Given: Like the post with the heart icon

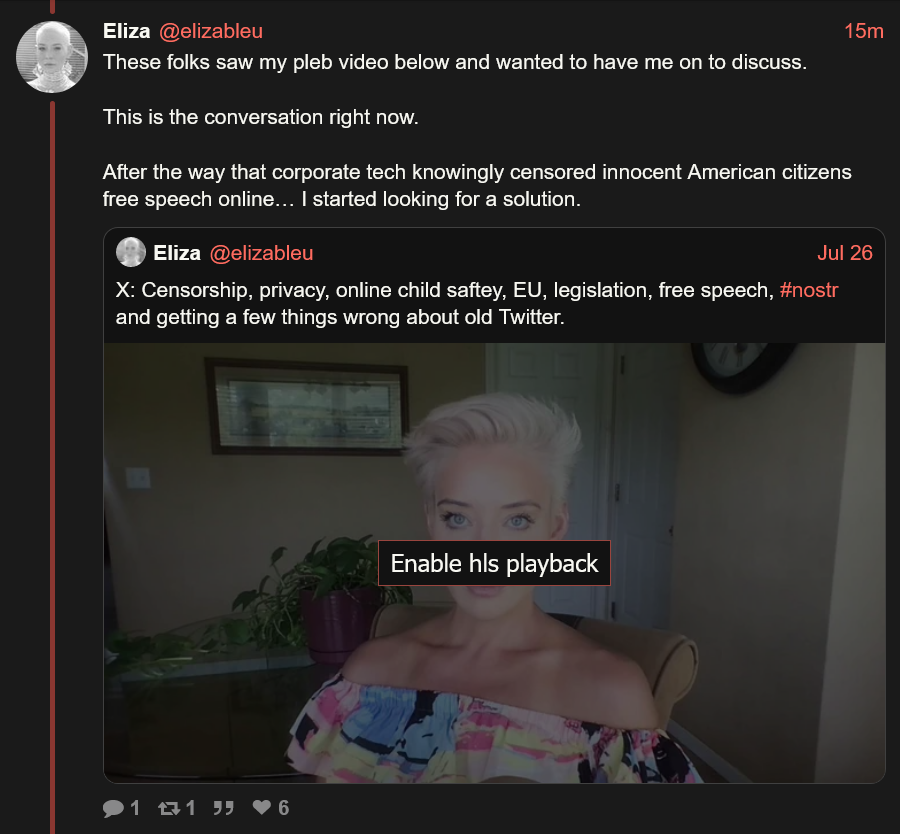Looking at the screenshot, I should tap(262, 807).
